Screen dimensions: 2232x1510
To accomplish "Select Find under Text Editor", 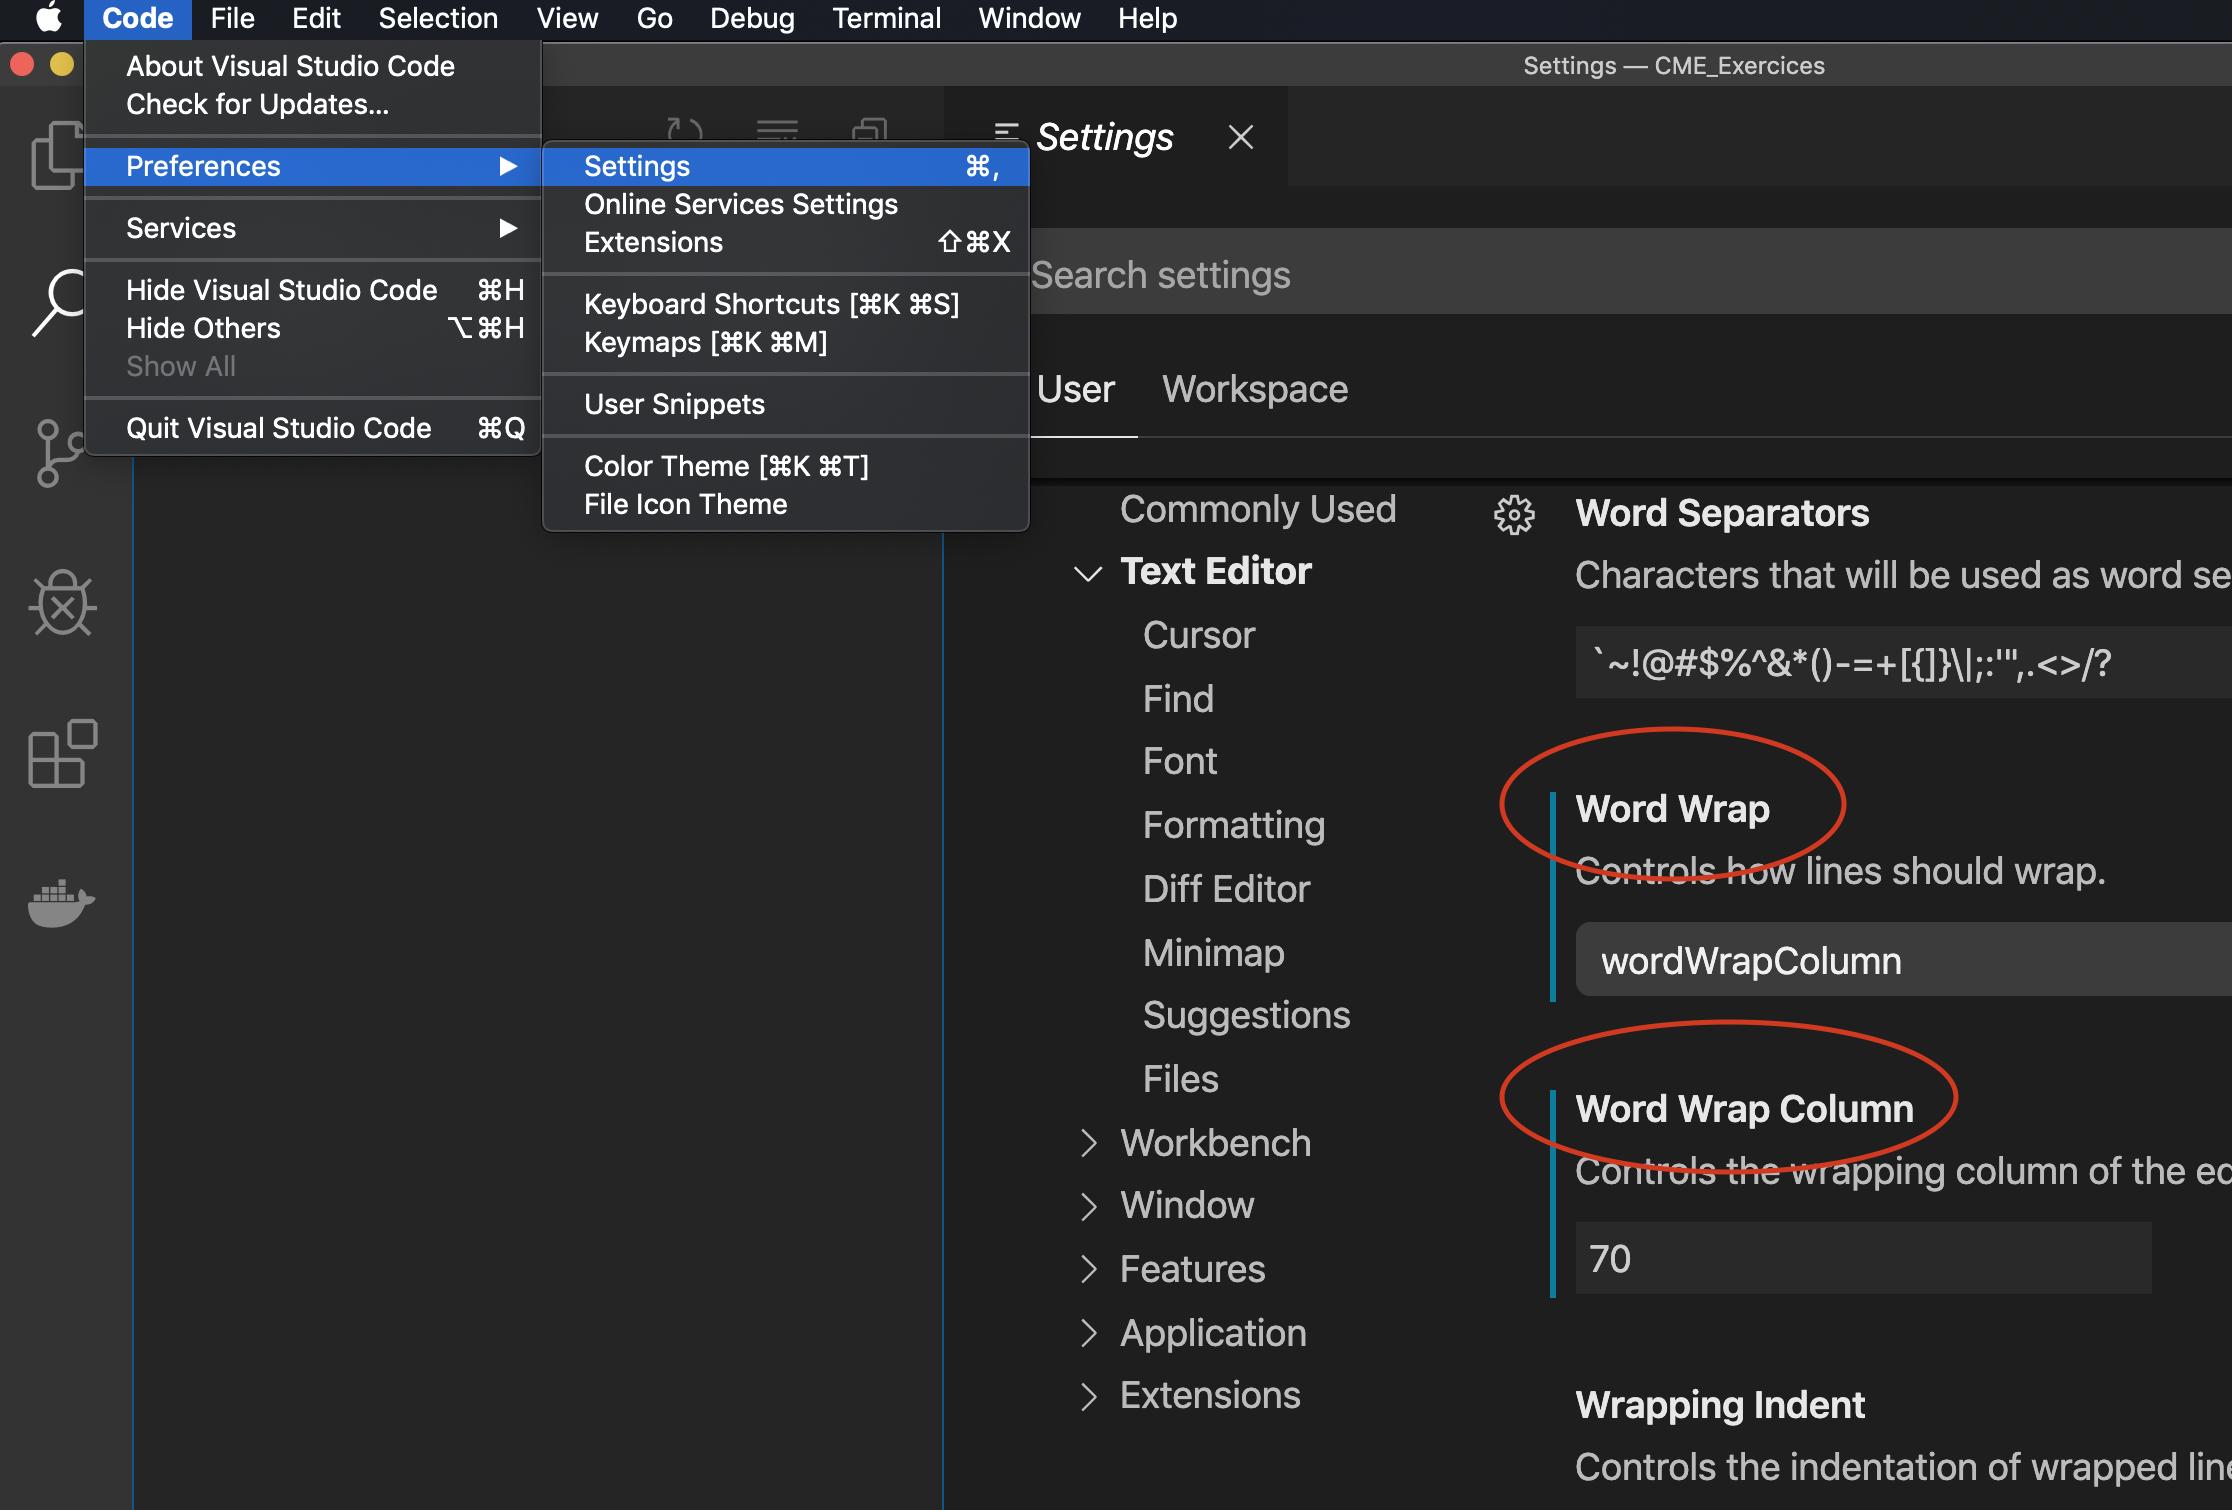I will tap(1178, 698).
